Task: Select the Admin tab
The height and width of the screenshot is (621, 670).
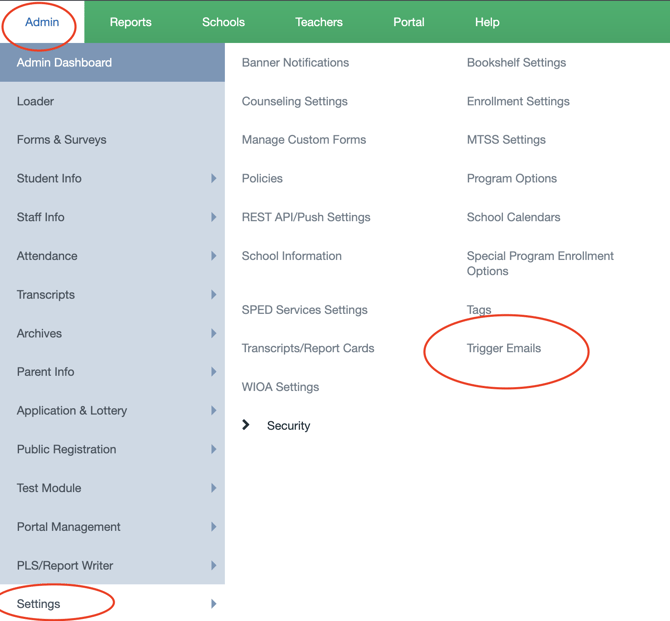Action: pyautogui.click(x=42, y=22)
